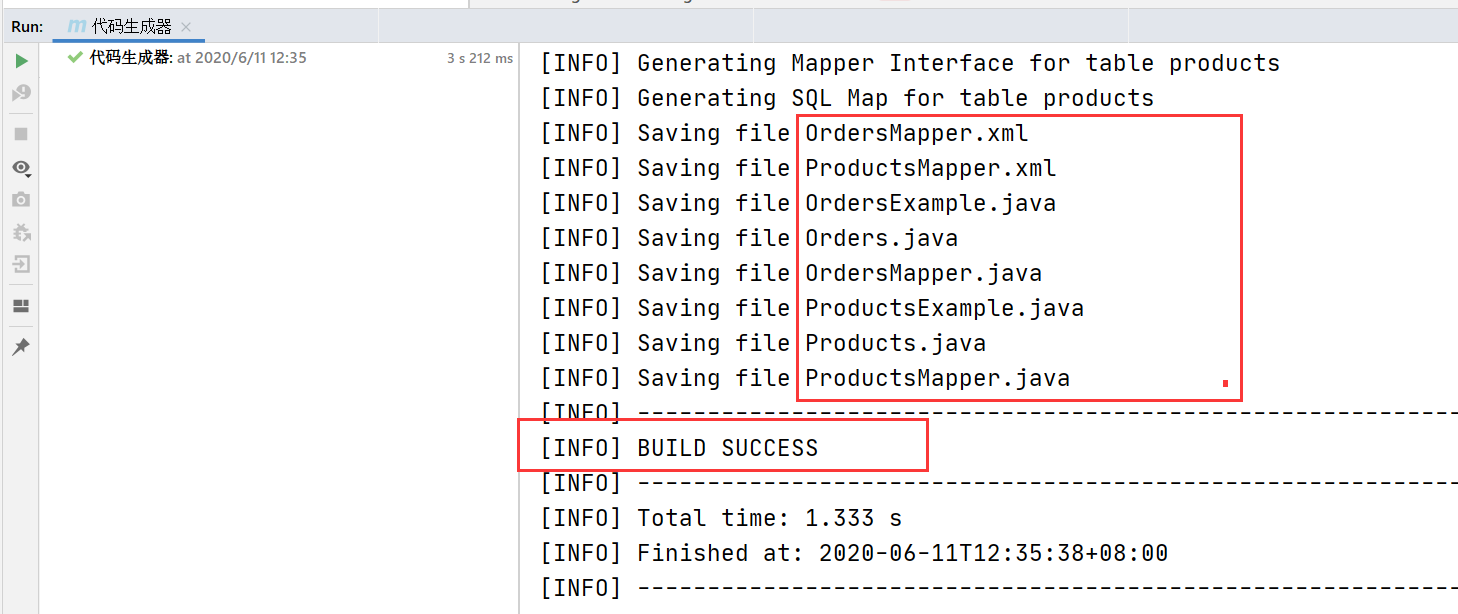Click the green Rerun play icon
Viewport: 1458px width, 614px height.
point(21,62)
